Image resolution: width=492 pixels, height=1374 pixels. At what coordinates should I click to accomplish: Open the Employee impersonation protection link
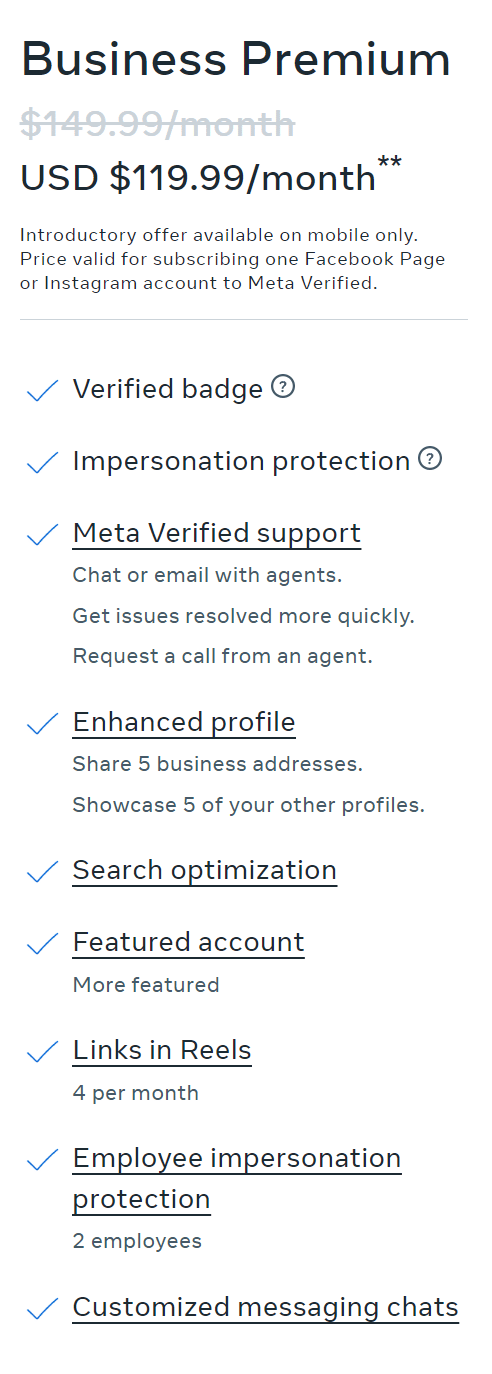point(237,1178)
